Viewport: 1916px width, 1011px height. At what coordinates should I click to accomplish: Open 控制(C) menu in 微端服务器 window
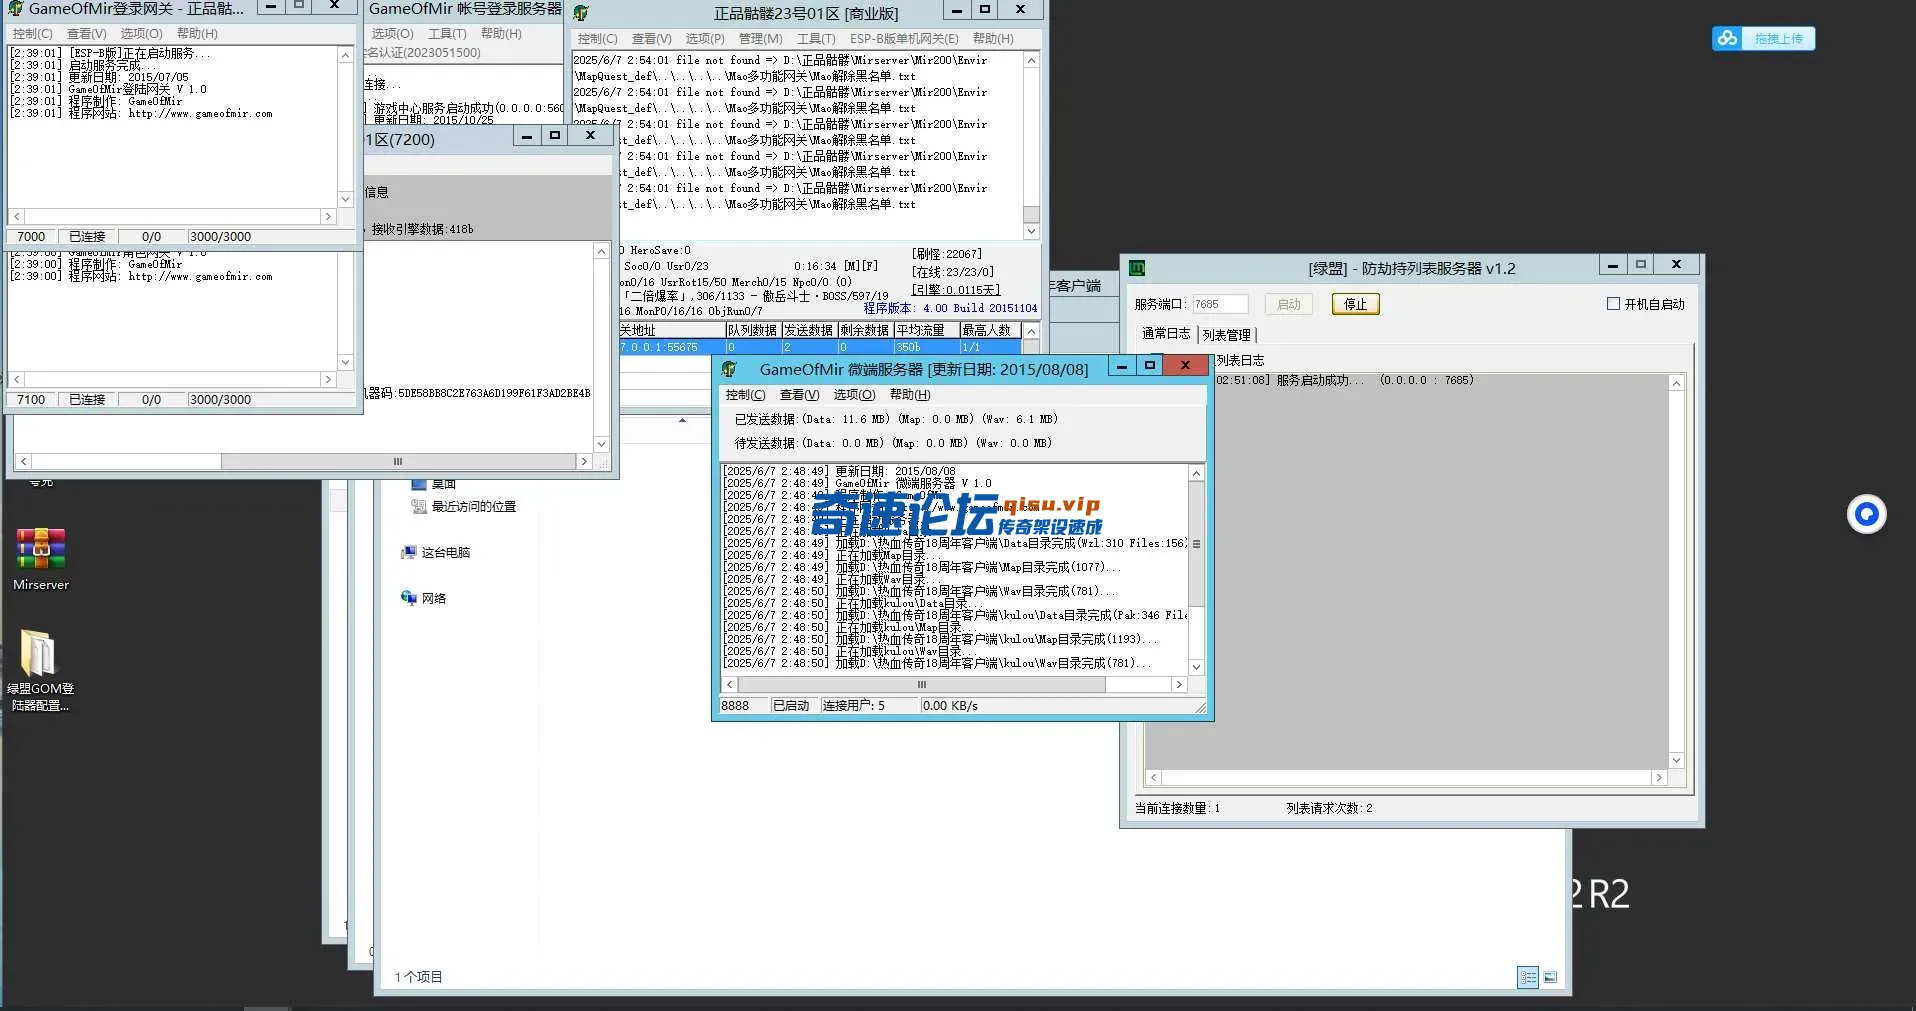tap(745, 395)
